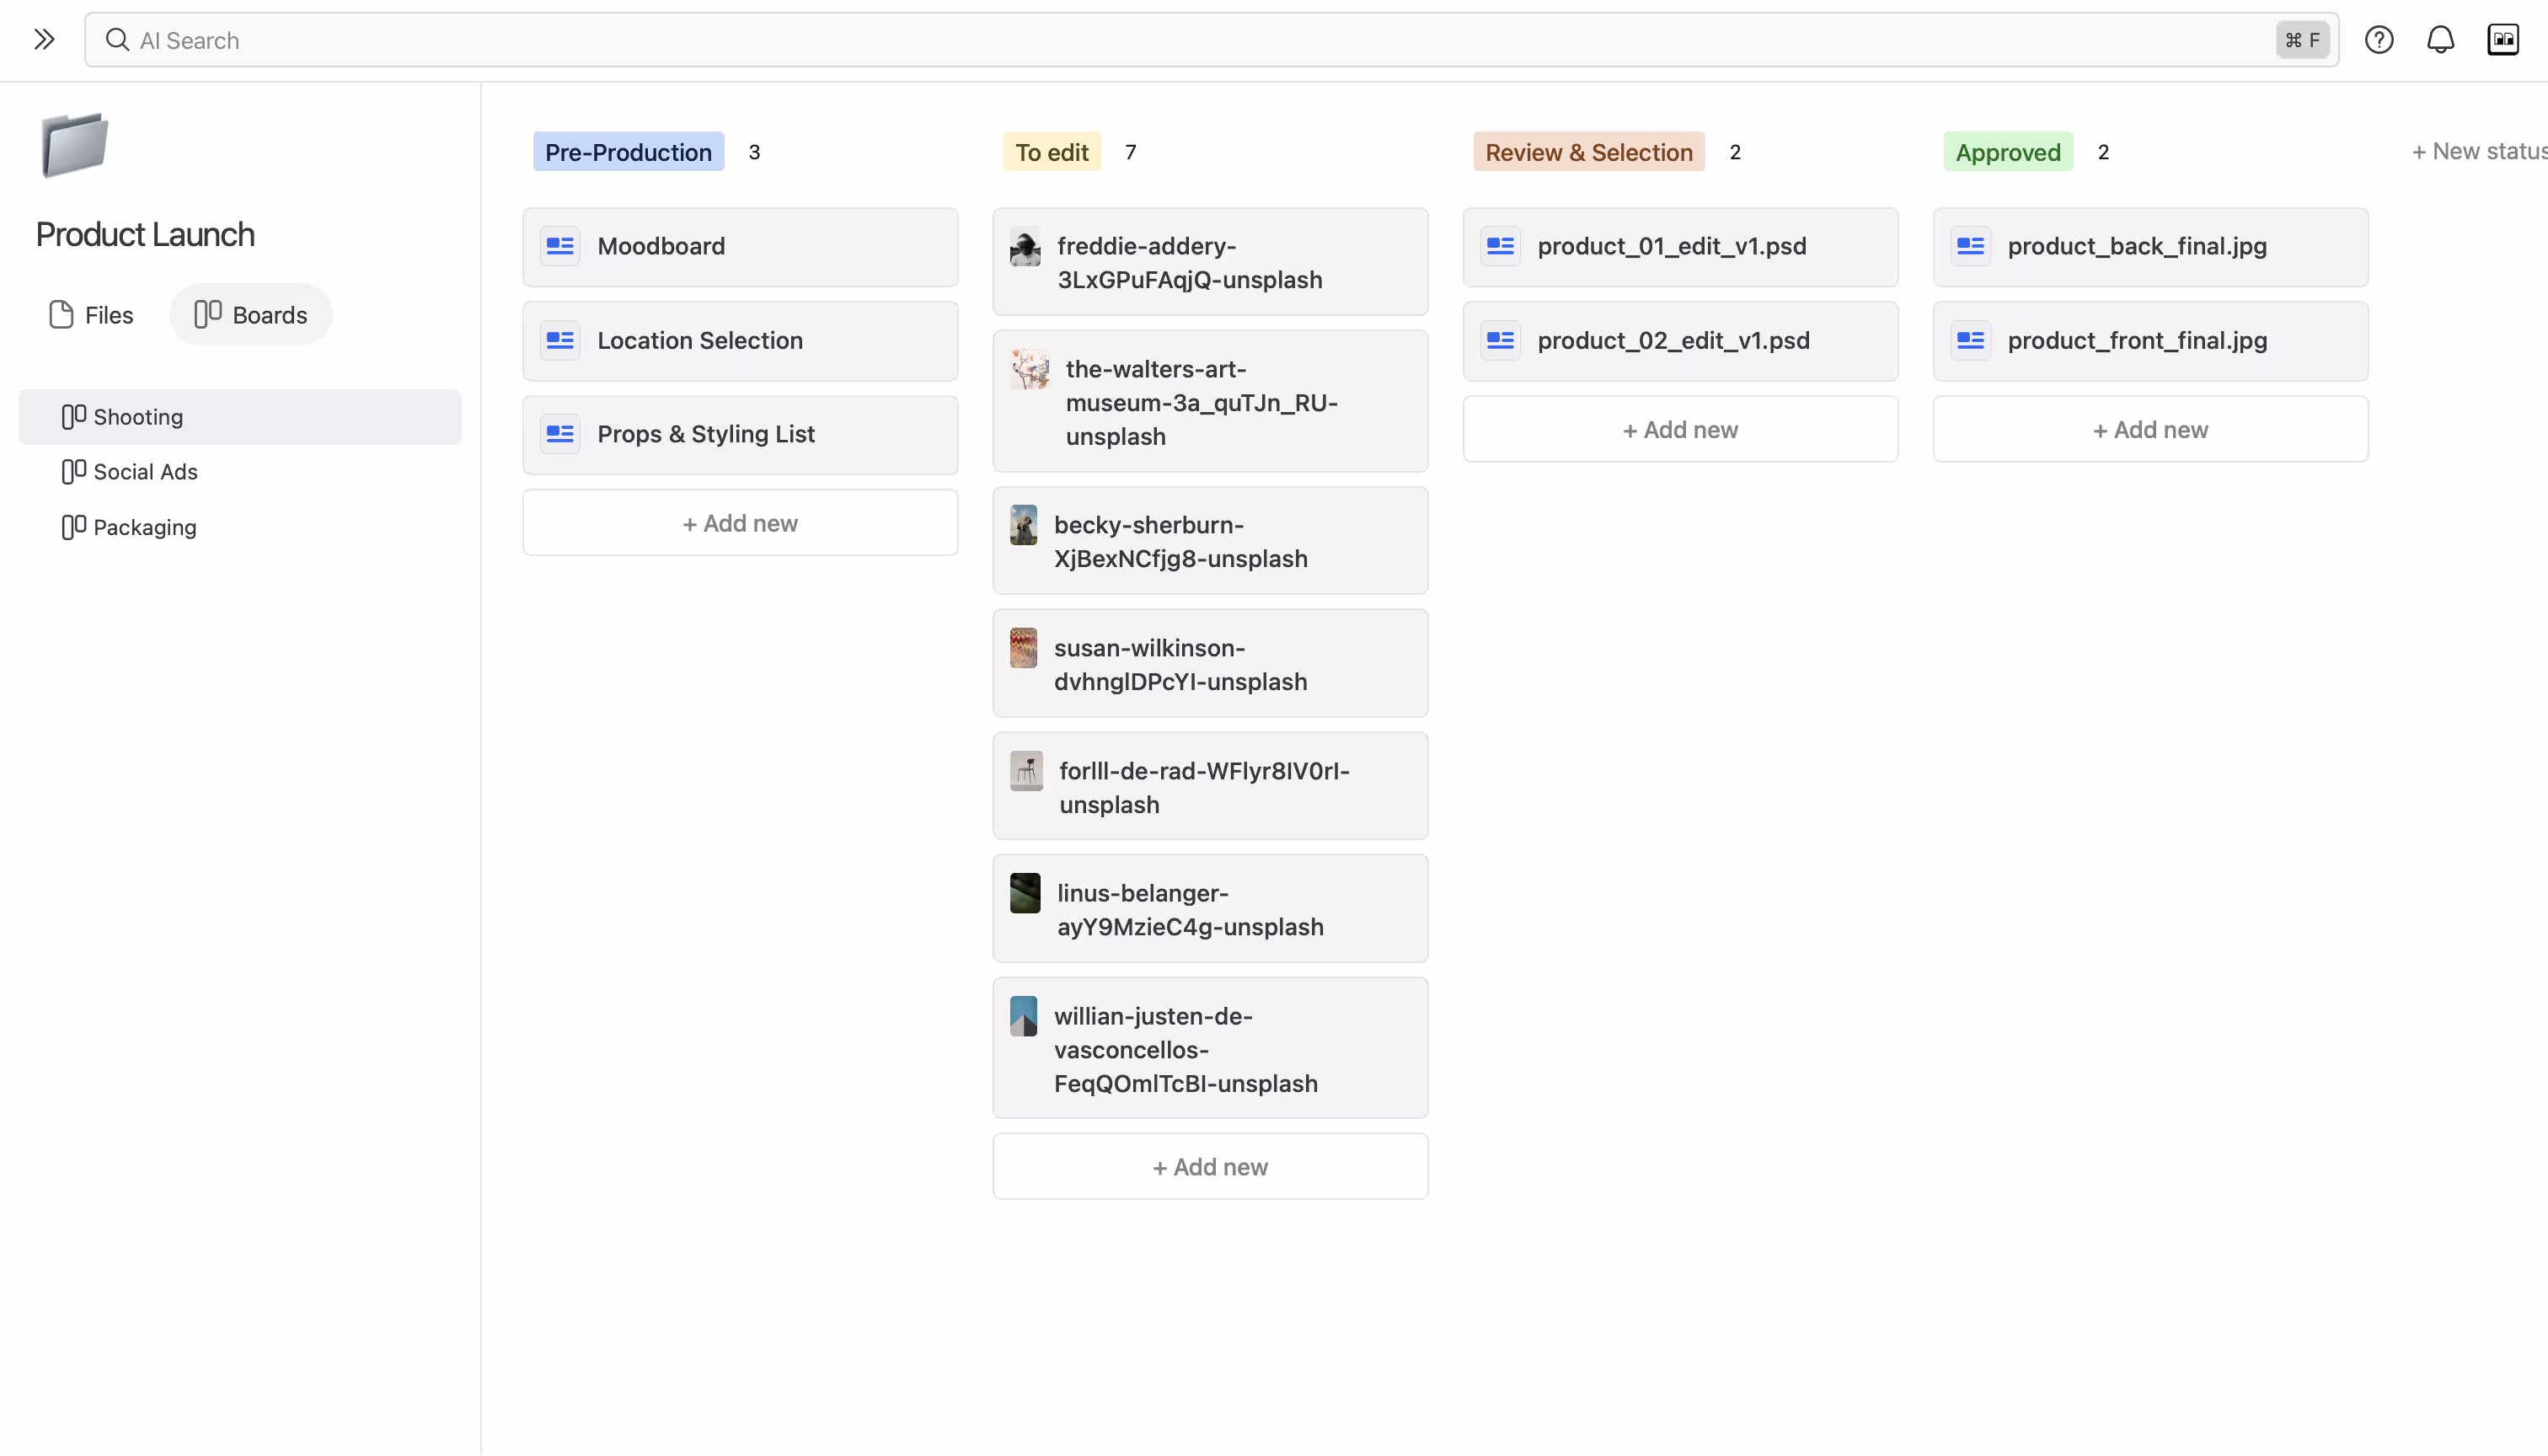Open the Social Ads board
Image resolution: width=2548 pixels, height=1456 pixels.
pyautogui.click(x=145, y=472)
